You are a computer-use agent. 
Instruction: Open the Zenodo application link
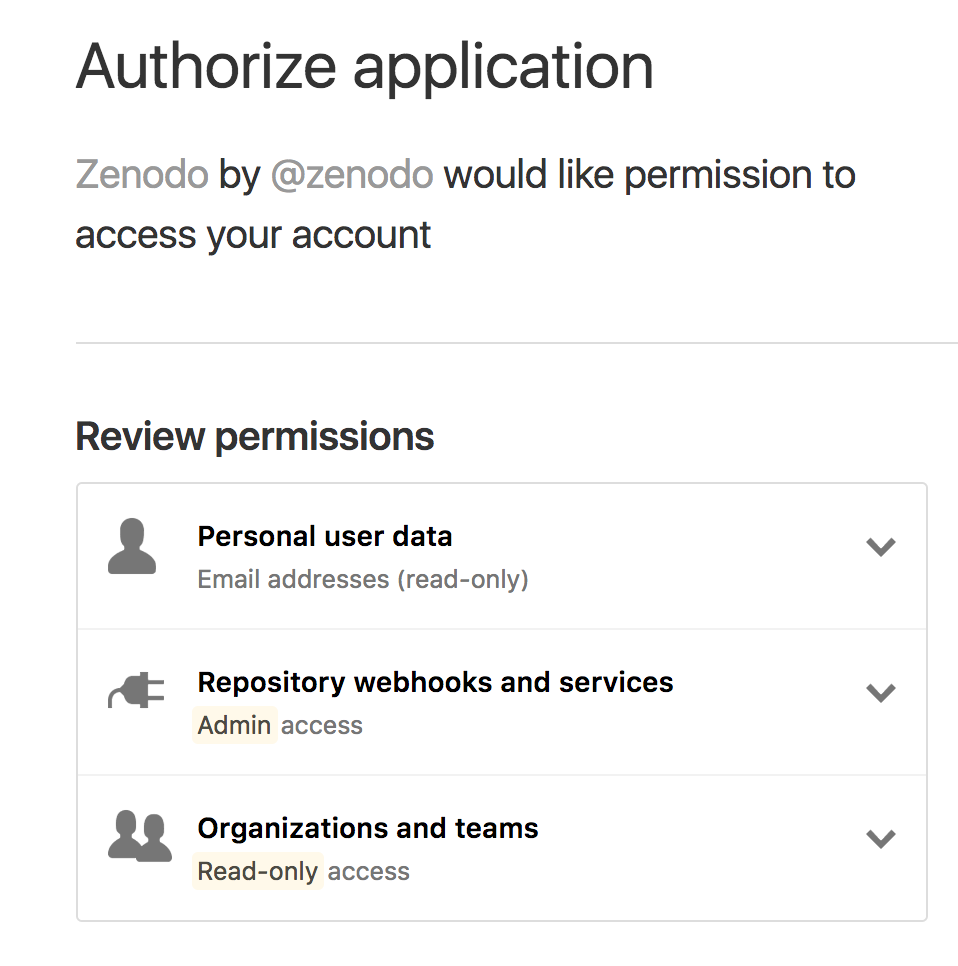(142, 174)
